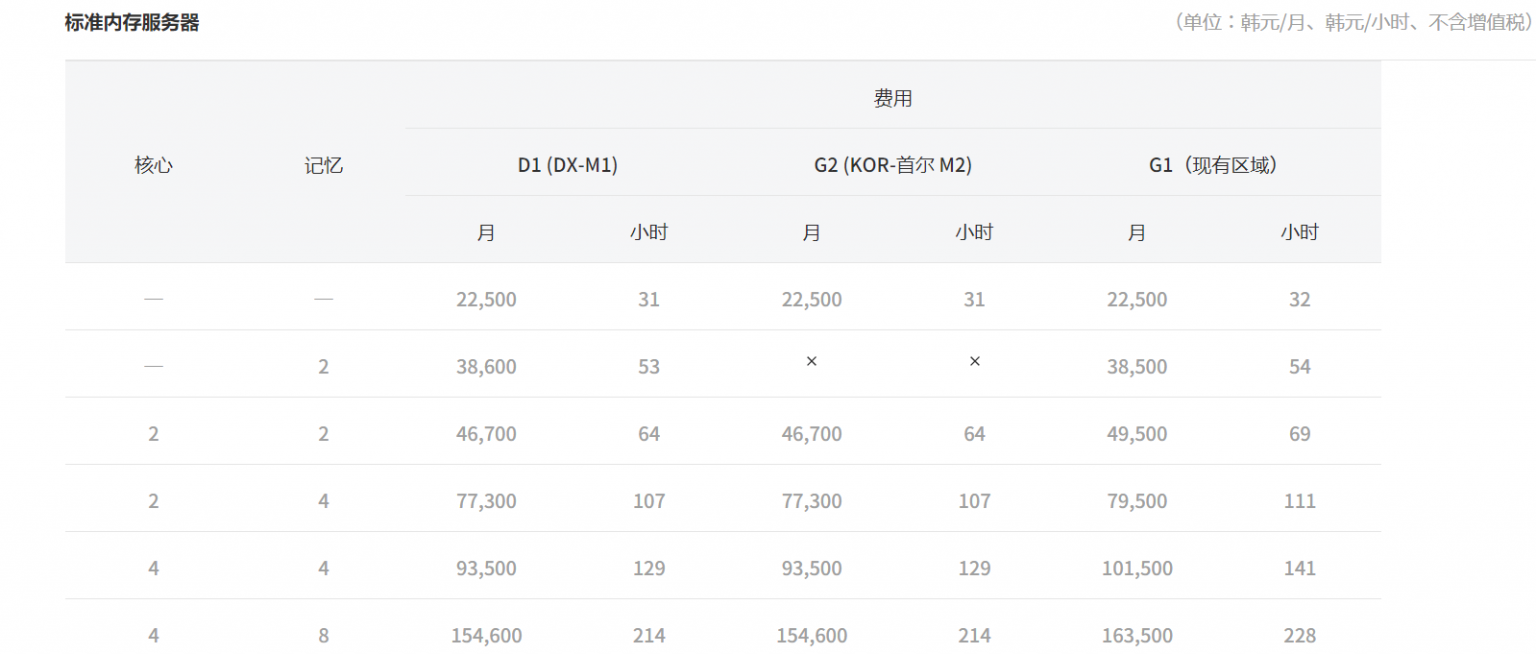Click the 101,500 price in G1 column
Image resolution: width=1536 pixels, height=654 pixels.
[1136, 568]
